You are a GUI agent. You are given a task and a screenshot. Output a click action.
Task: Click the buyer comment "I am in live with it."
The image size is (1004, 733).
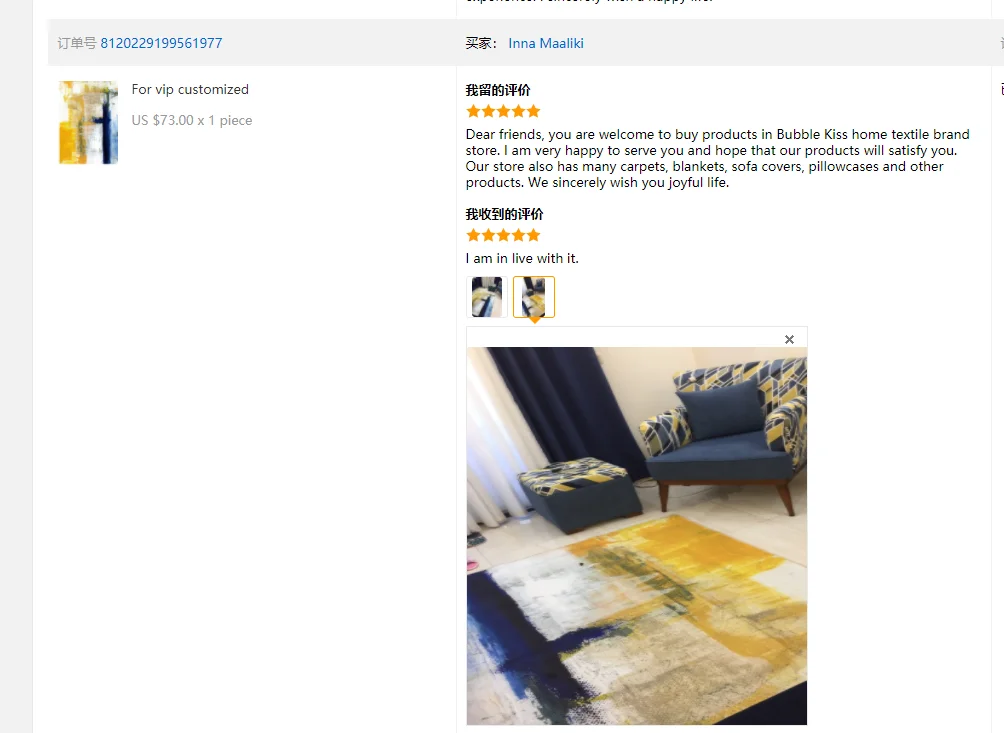[522, 258]
